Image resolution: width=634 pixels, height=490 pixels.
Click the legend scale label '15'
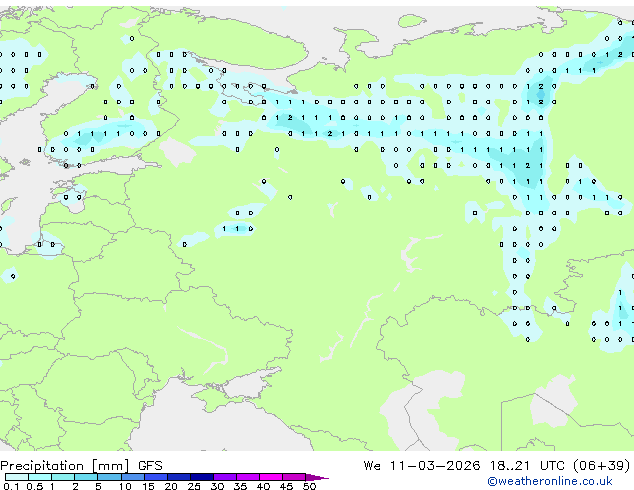(x=148, y=486)
